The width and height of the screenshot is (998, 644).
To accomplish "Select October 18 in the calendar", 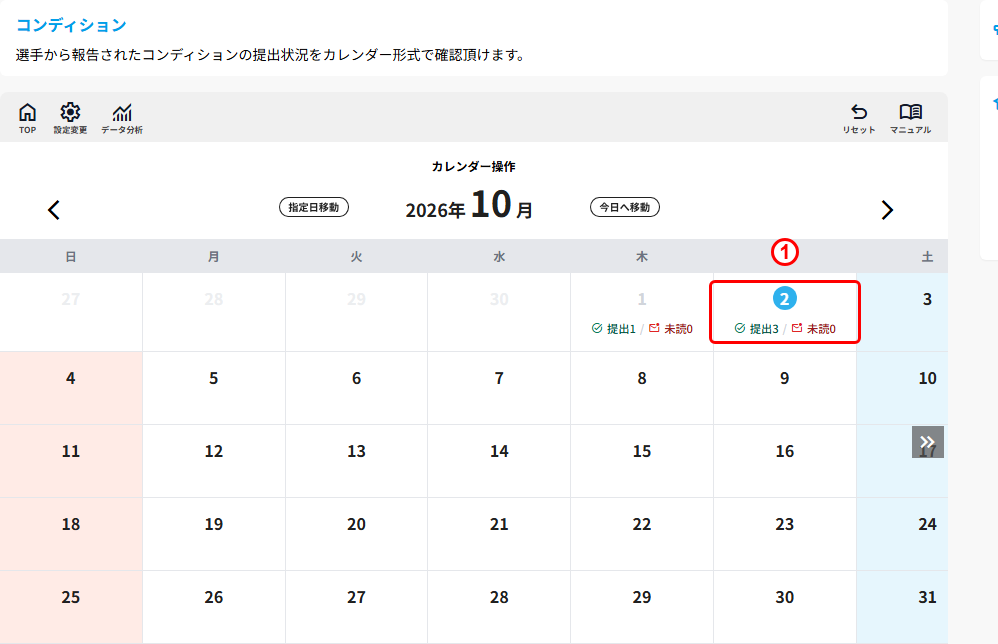I will [71, 524].
